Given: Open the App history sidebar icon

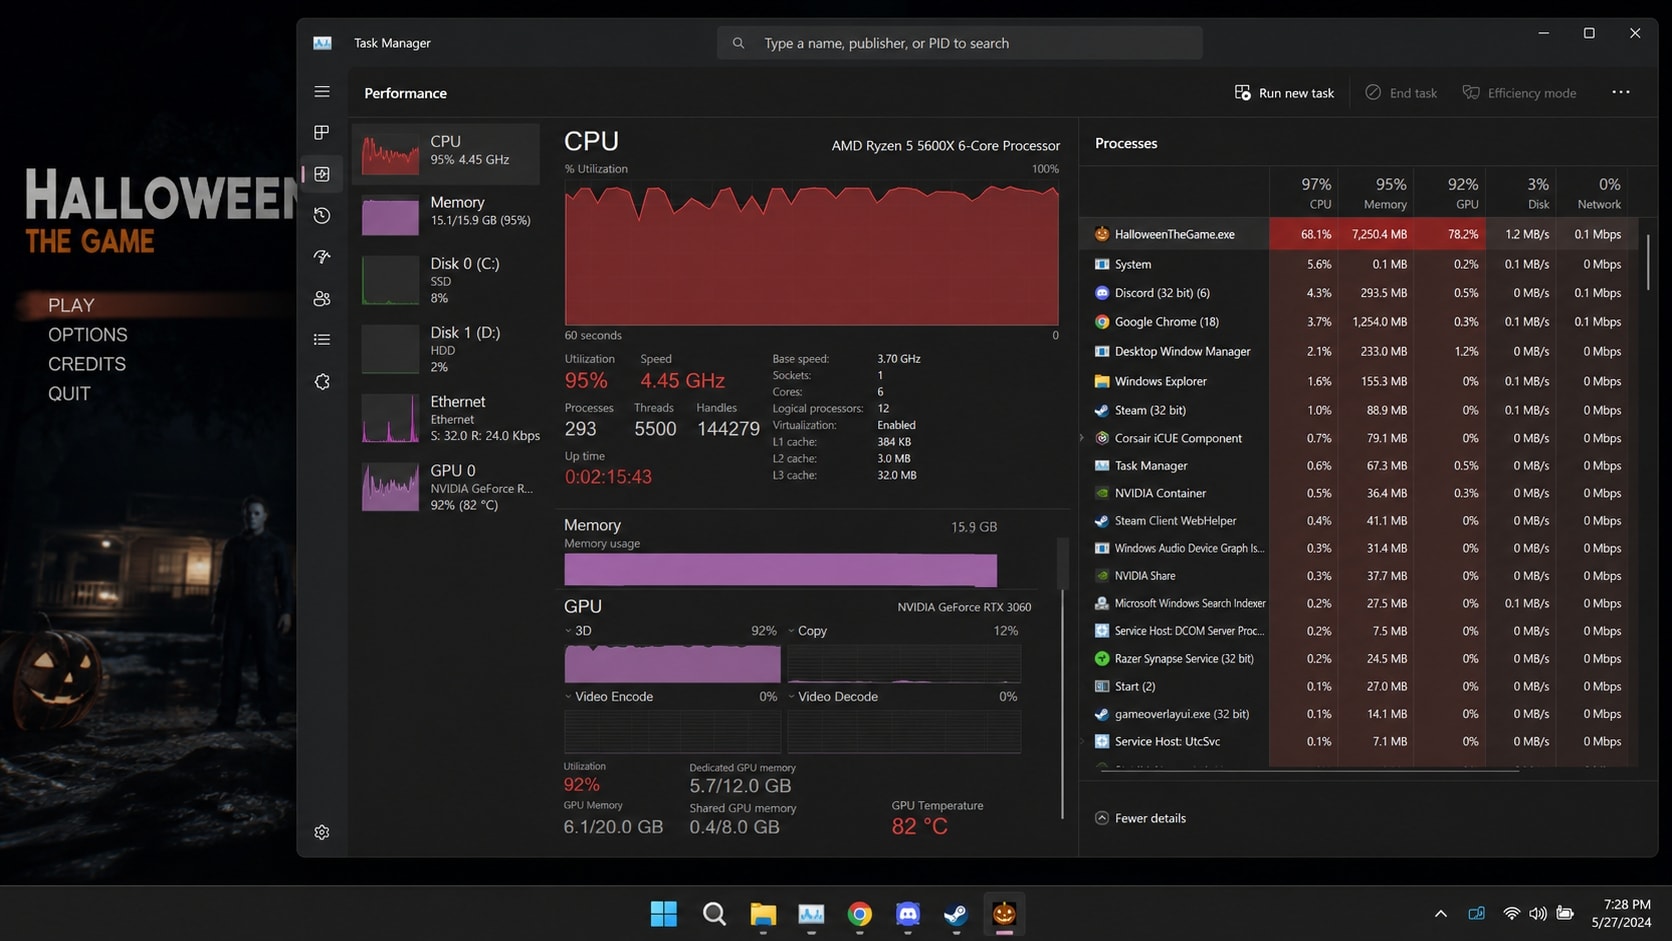Looking at the screenshot, I should pyautogui.click(x=322, y=216).
